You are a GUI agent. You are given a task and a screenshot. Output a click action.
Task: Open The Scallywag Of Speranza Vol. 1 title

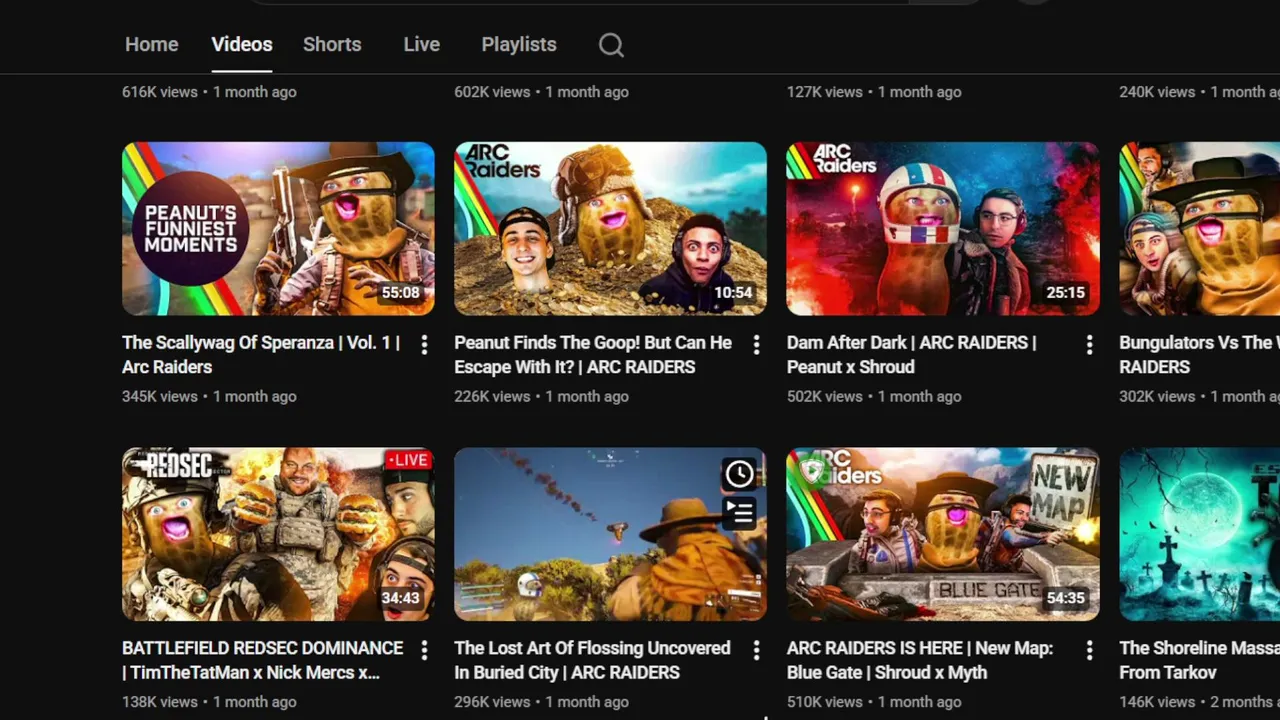click(x=261, y=355)
